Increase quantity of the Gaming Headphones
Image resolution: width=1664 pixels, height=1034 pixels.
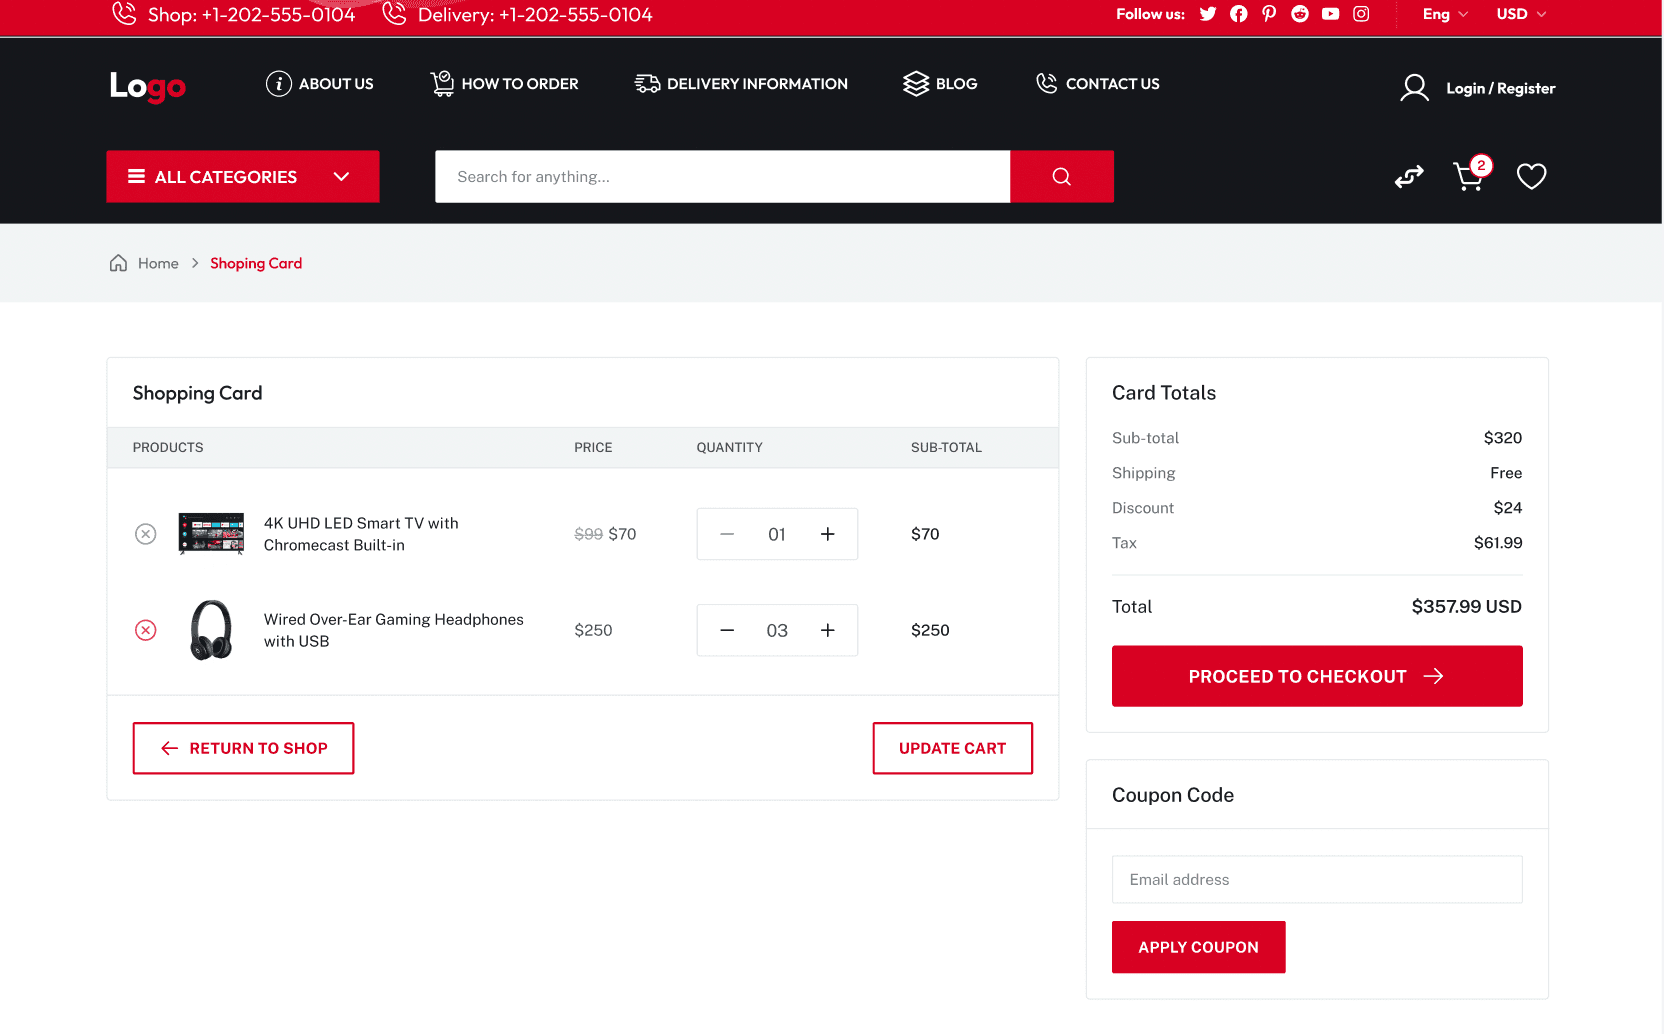[827, 630]
